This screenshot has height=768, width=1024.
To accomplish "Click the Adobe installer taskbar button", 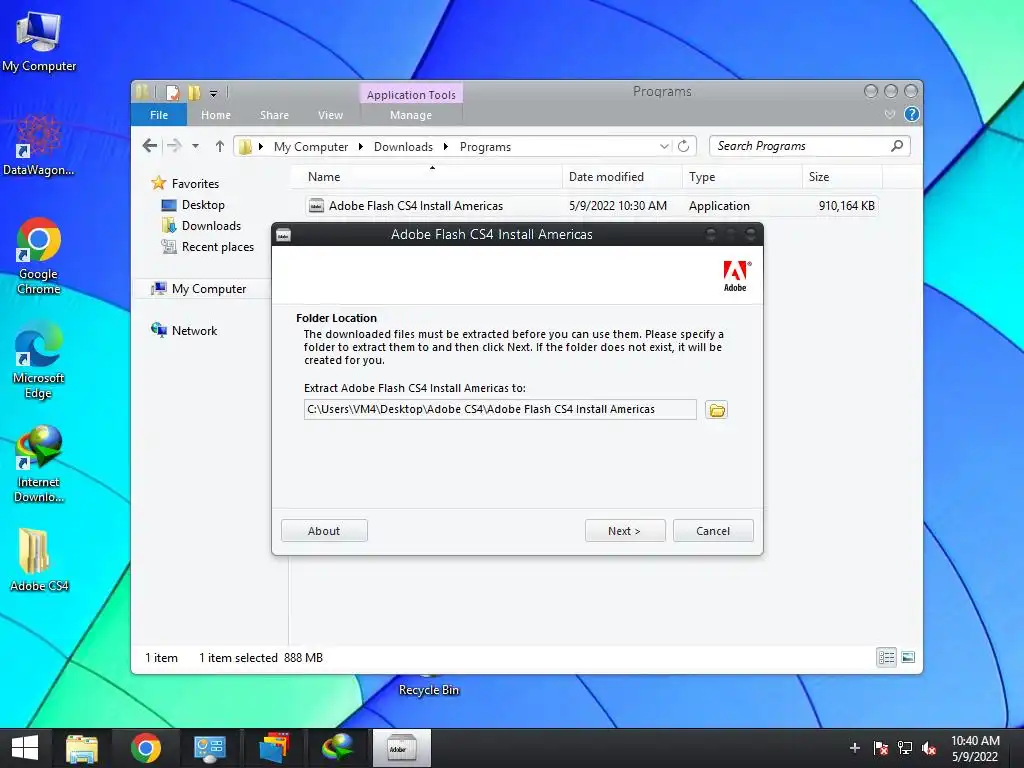I will pos(402,748).
